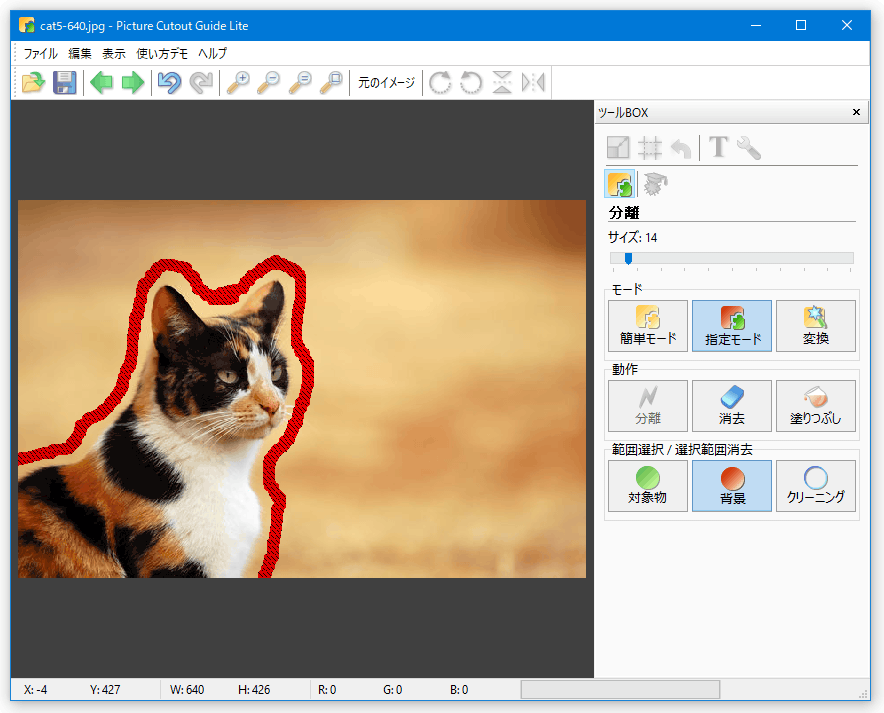Maximize the application window
This screenshot has width=884, height=713.
pyautogui.click(x=801, y=25)
